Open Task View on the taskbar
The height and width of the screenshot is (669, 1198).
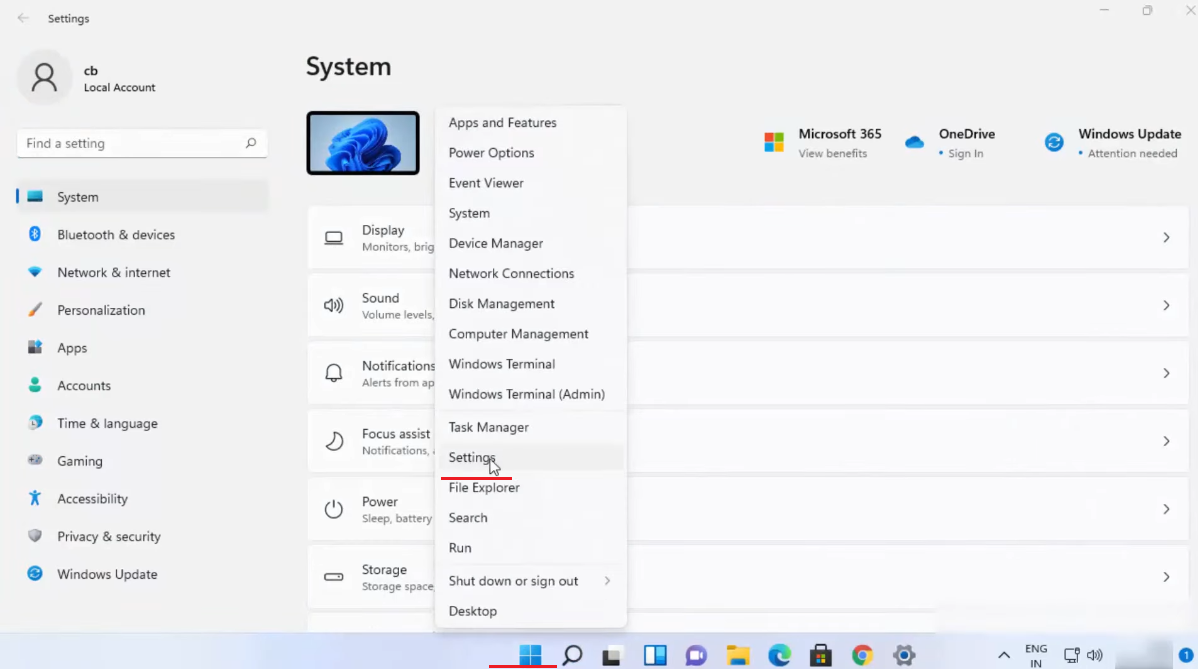coord(612,654)
